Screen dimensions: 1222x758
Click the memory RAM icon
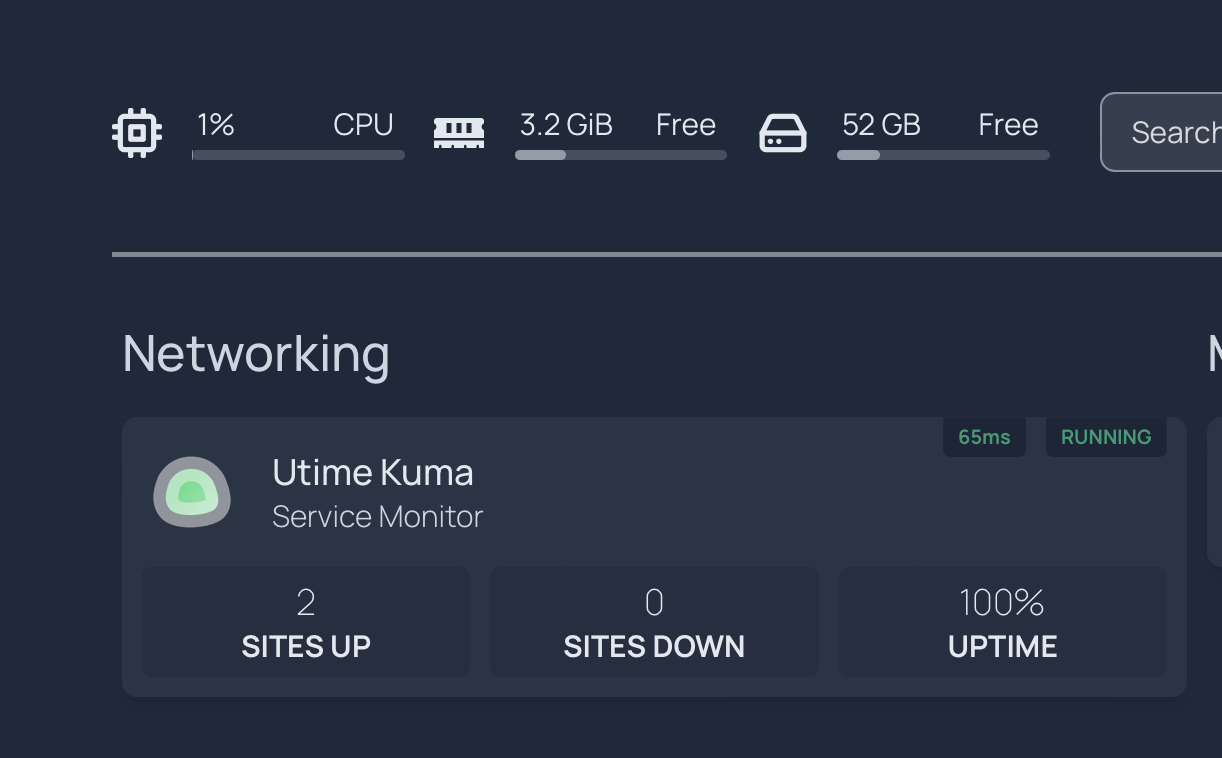(x=459, y=131)
